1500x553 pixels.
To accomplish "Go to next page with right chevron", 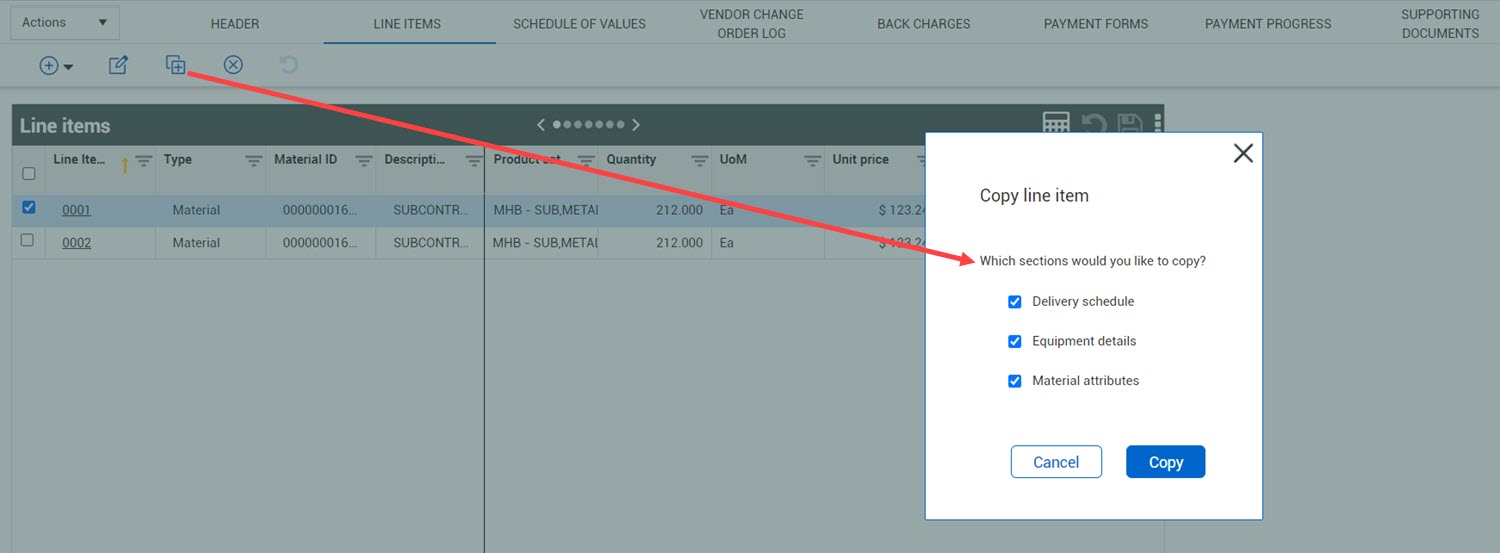I will click(636, 125).
